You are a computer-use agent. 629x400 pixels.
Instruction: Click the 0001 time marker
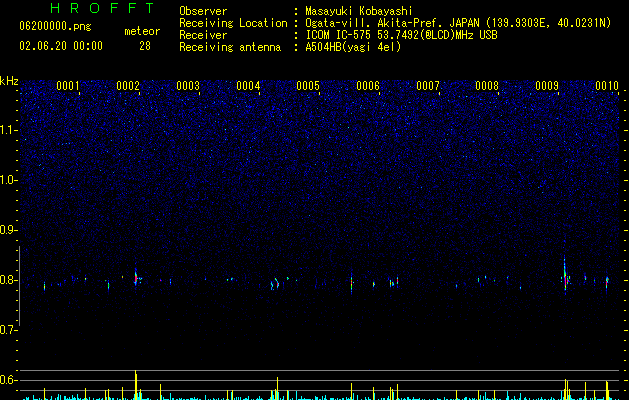68,86
